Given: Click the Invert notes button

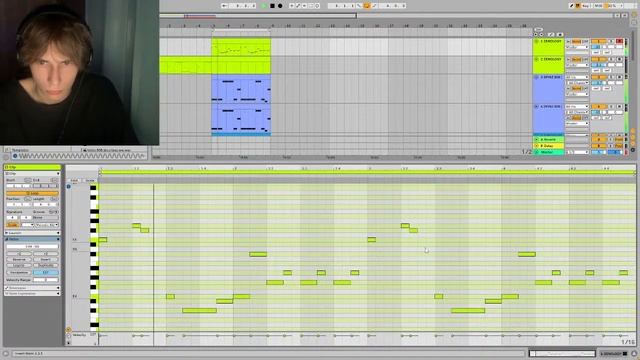Looking at the screenshot, I should (x=45, y=259).
